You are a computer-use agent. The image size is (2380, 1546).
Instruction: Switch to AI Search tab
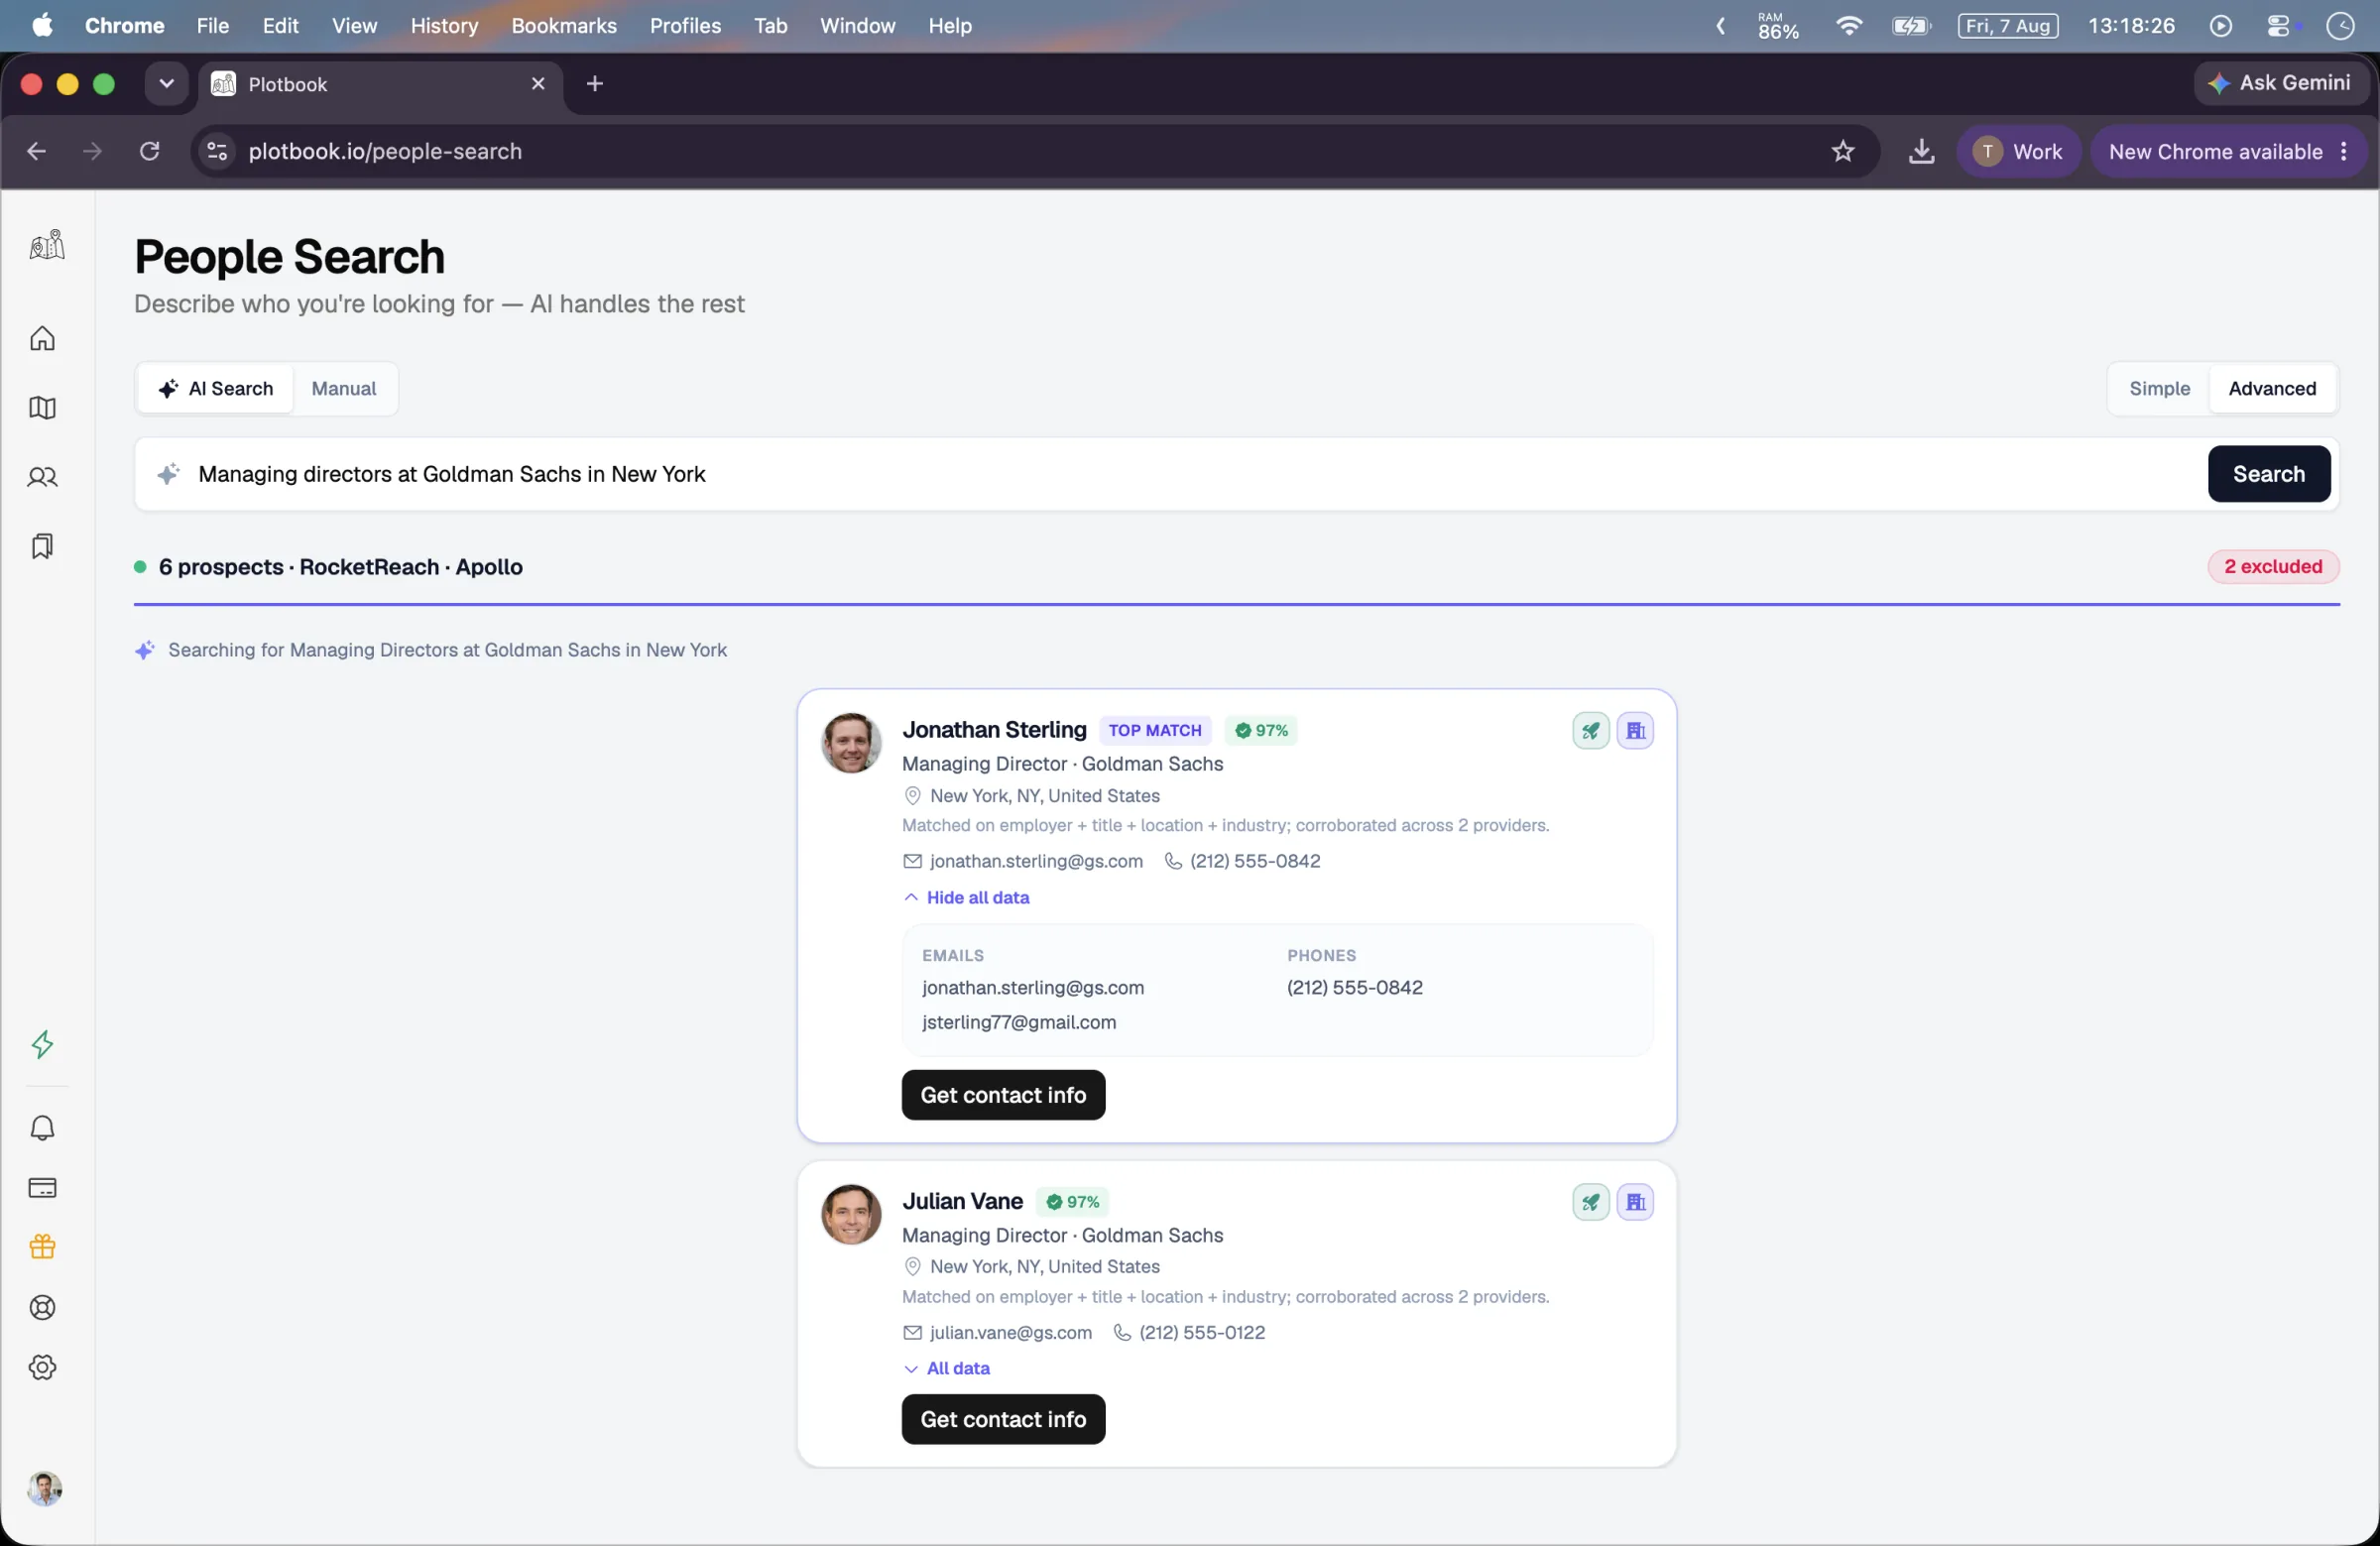(216, 388)
